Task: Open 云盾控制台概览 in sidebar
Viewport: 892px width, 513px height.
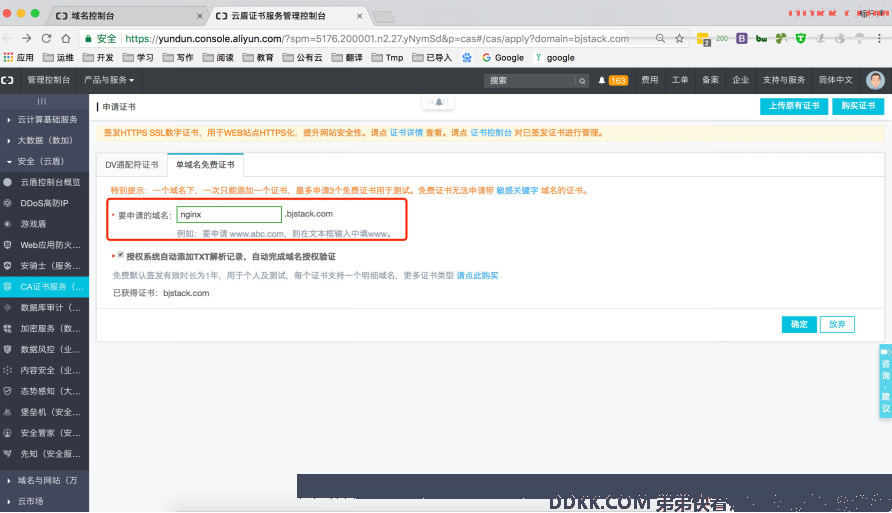Action: (x=43, y=182)
